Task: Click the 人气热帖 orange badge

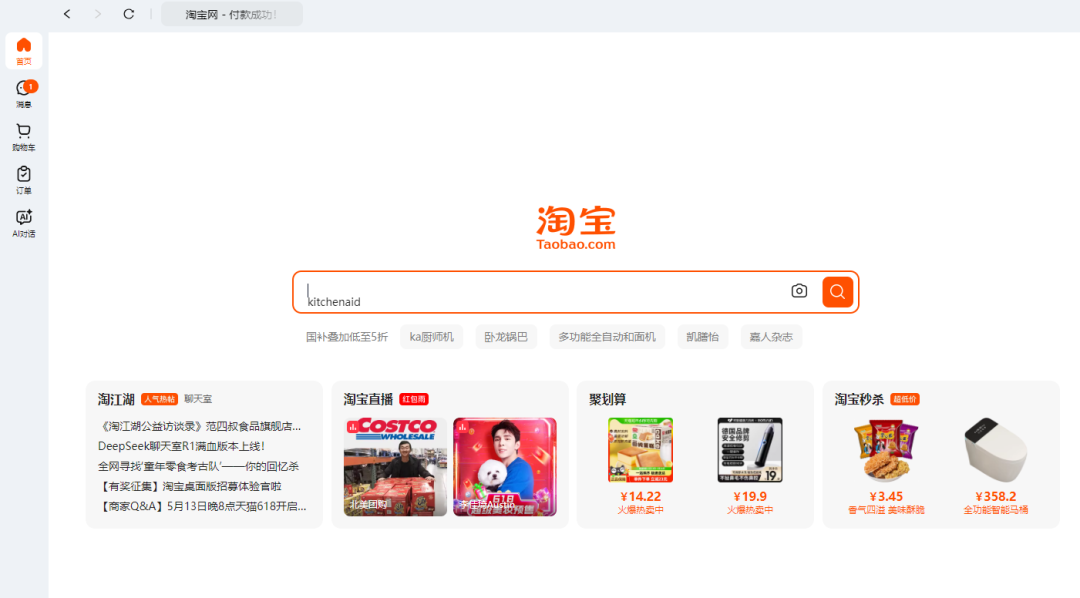Action: click(x=159, y=399)
